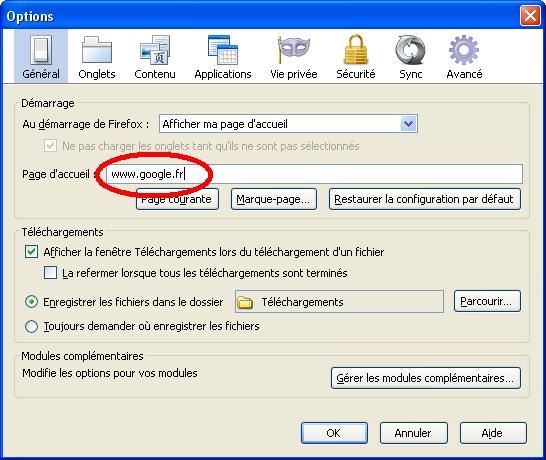Toggle Afficher la fenêtre Téléchargements checkbox
The image size is (546, 460).
pos(31,251)
